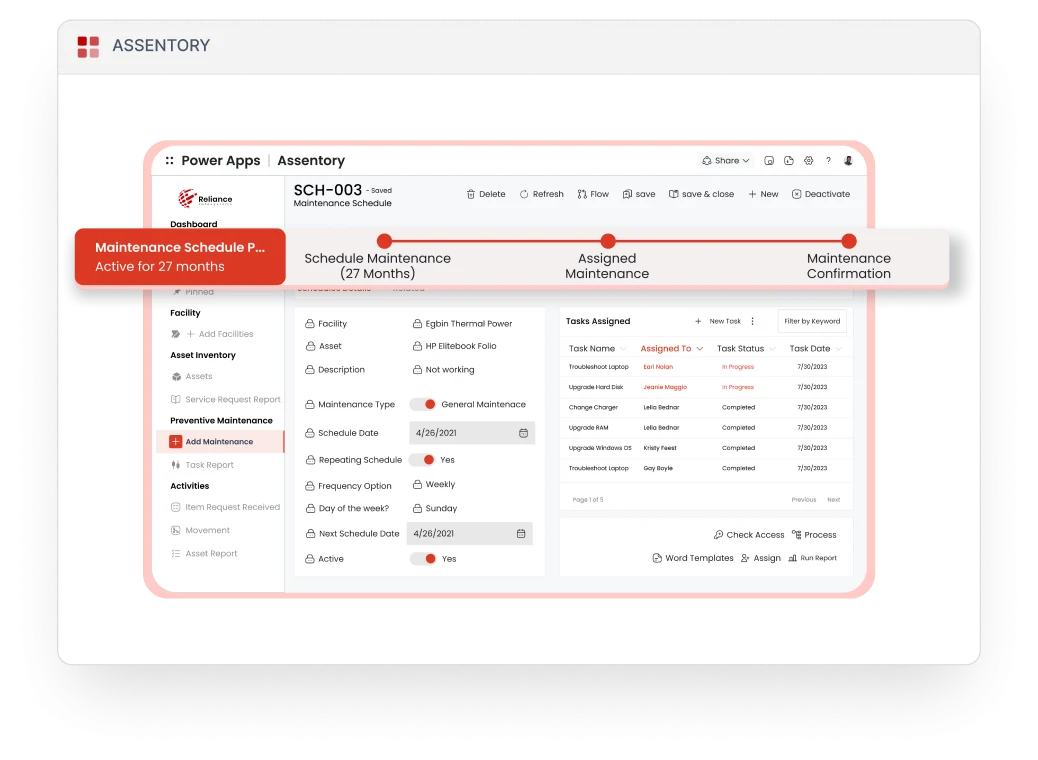Click the Filter by Keyword field
The height and width of the screenshot is (760, 1038).
(812, 321)
